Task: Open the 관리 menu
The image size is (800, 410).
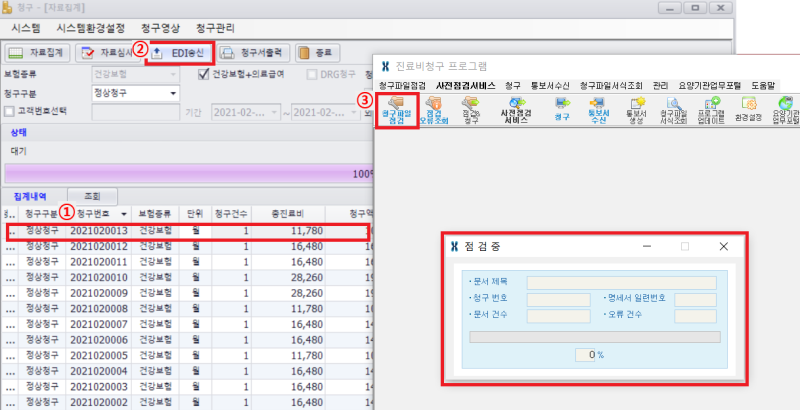Action: [660, 86]
